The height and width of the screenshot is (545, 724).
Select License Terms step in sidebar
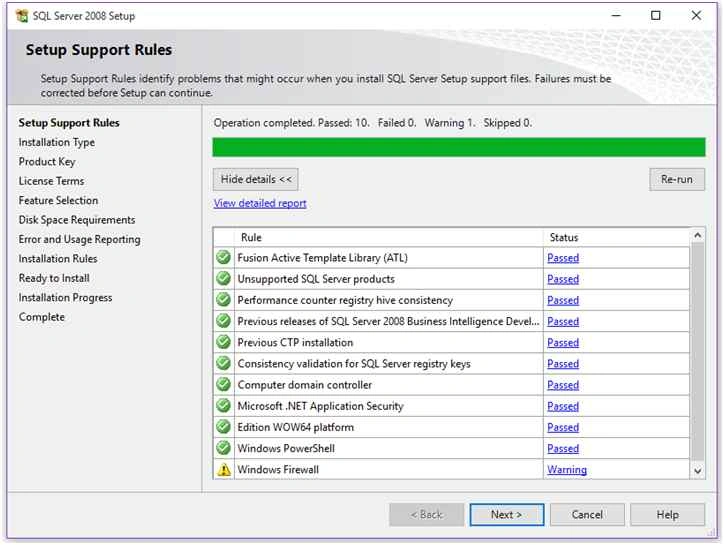pos(51,181)
